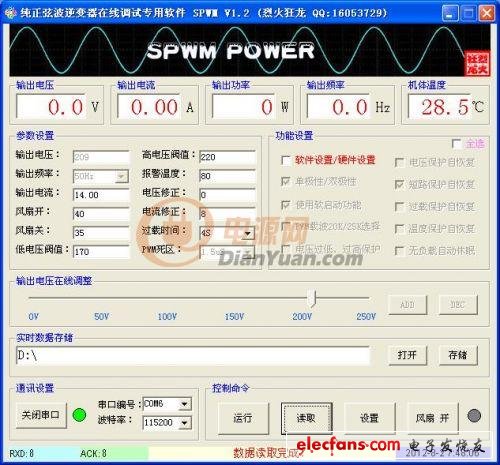Open the 过载时间 4S dropdown
Image resolution: width=500 pixels, height=465 pixels.
coord(247,233)
